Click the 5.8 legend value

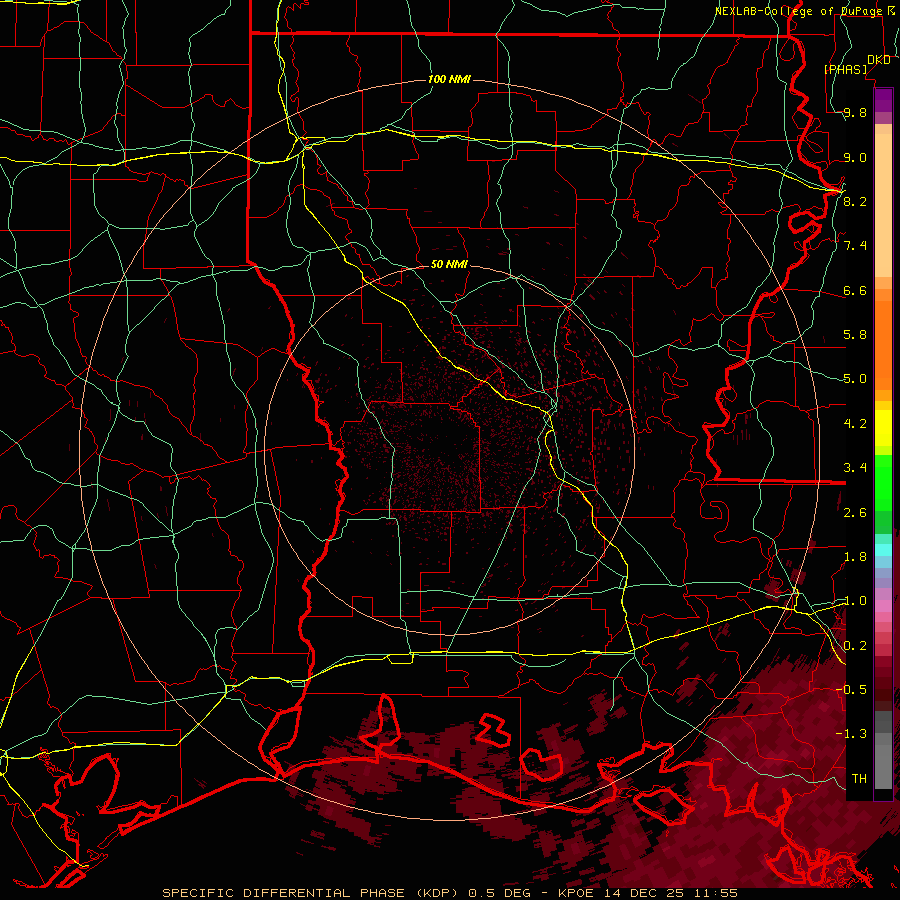click(x=855, y=335)
